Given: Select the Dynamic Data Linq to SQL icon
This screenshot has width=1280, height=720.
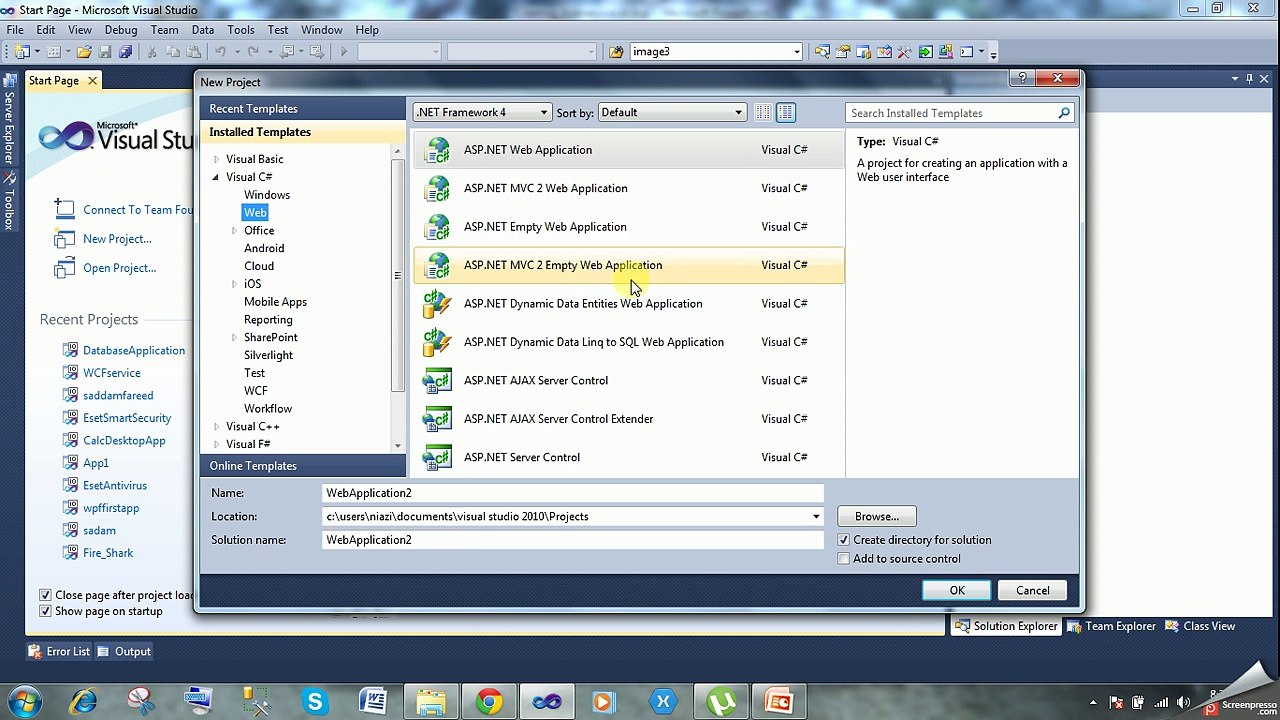Looking at the screenshot, I should pyautogui.click(x=437, y=342).
